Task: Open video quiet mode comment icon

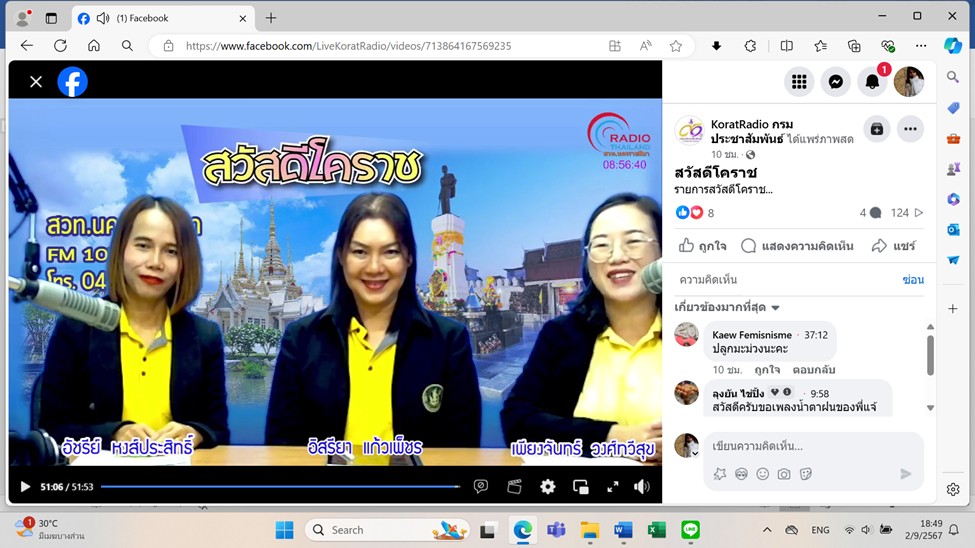Action: point(481,486)
